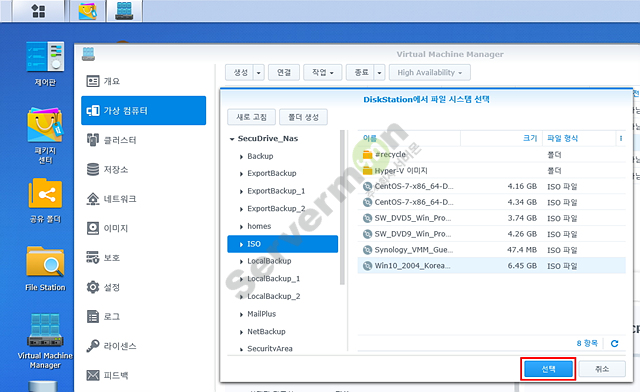The image size is (640, 392).
Task: Select the 4.34 GB CentOS ISO file
Action: tap(491, 202)
